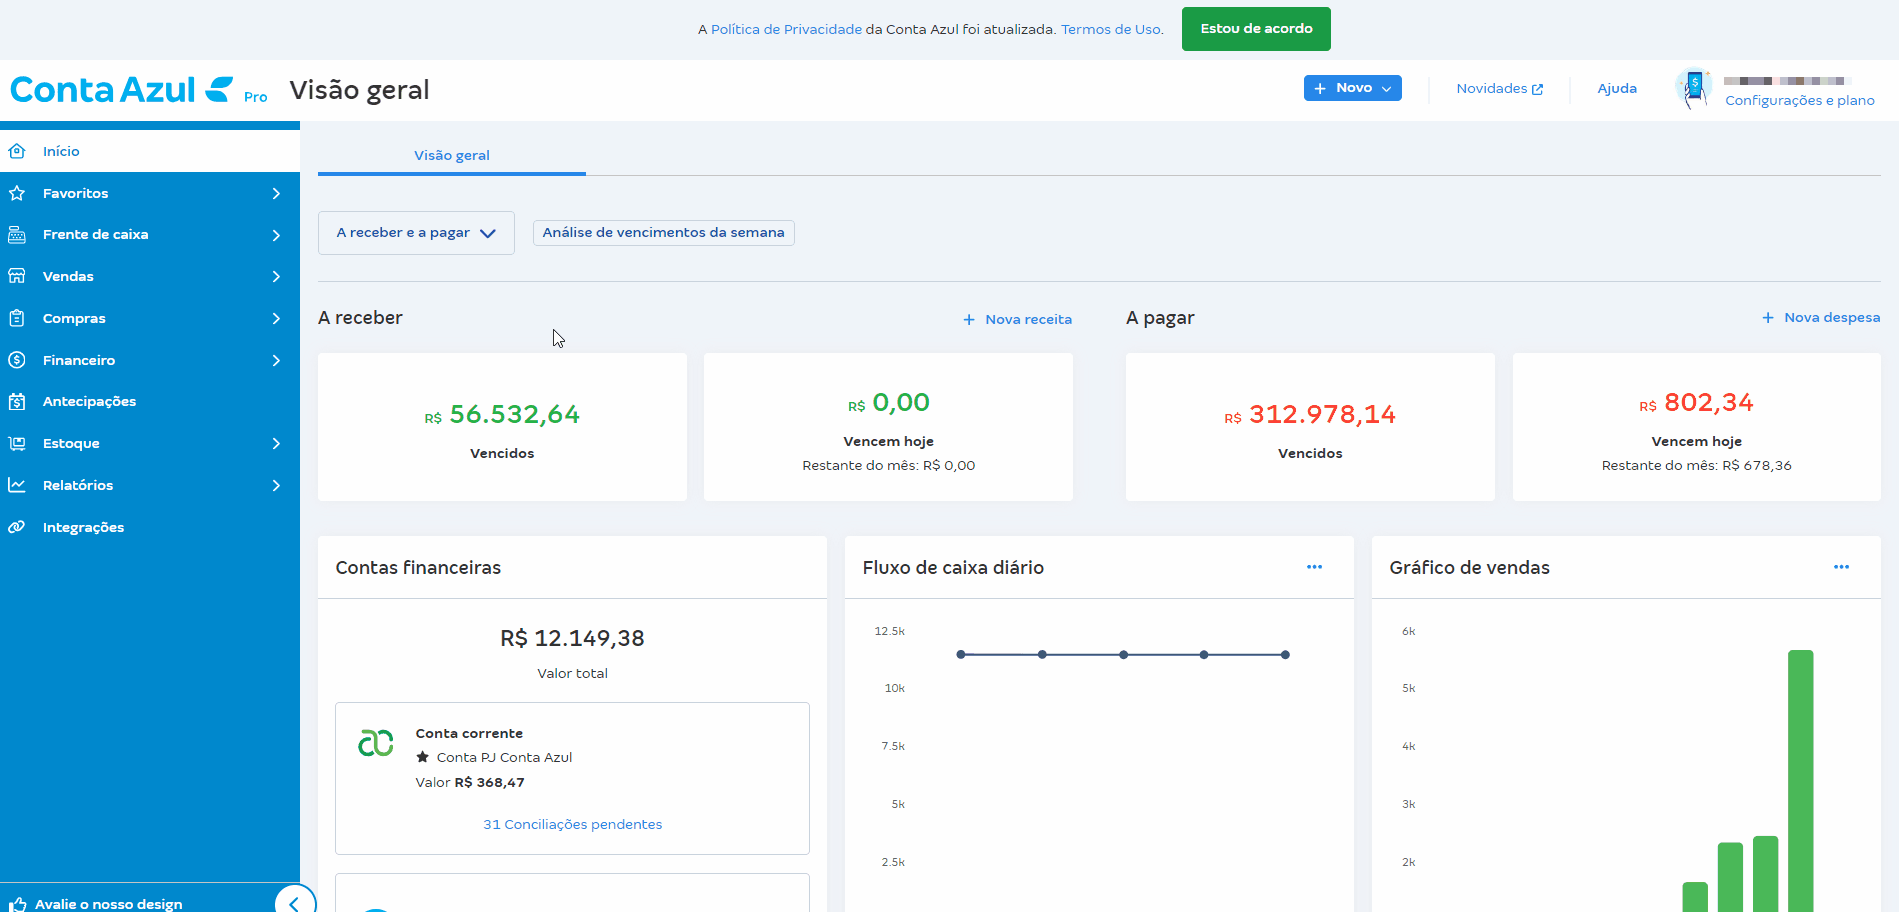The height and width of the screenshot is (912, 1899).
Task: Open the Novo dropdown button
Action: 1352,88
